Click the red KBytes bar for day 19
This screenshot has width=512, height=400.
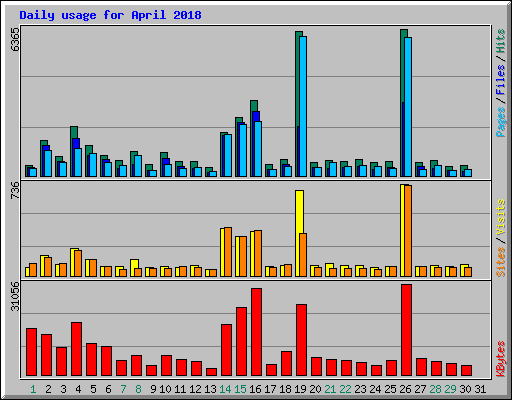[301, 340]
